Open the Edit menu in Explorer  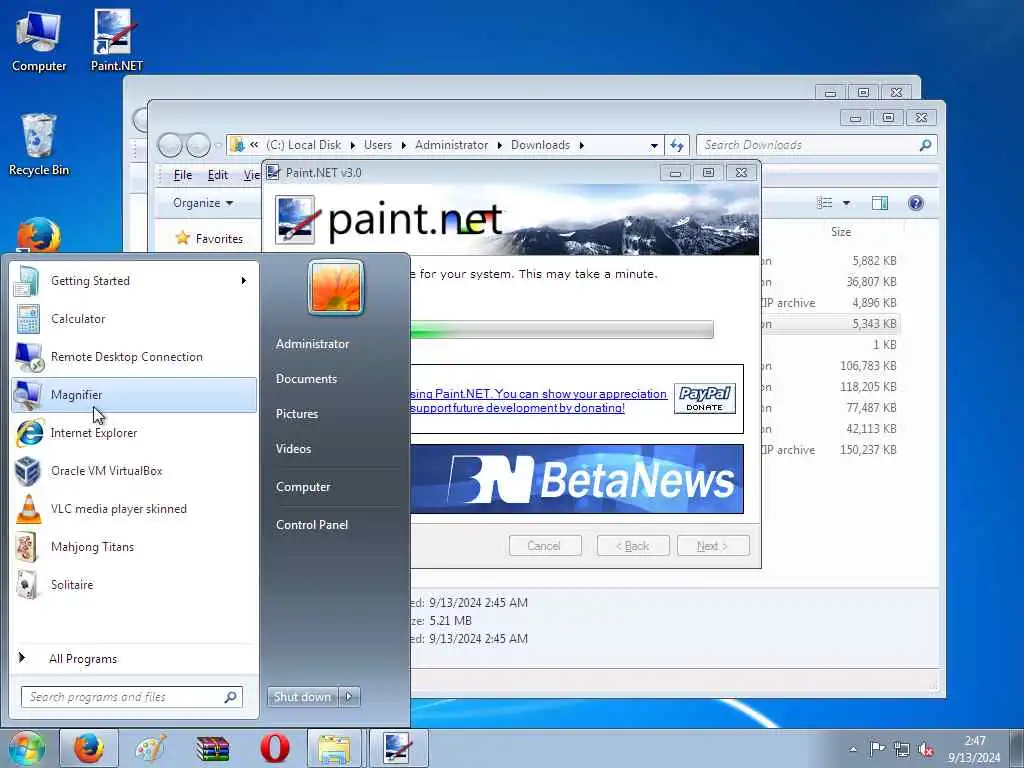click(218, 175)
